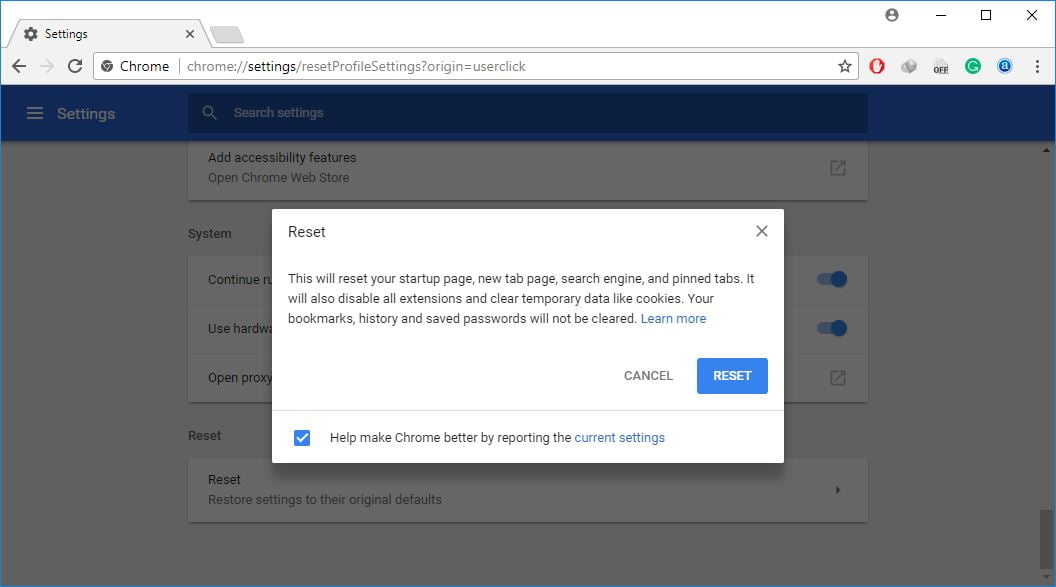Open the external link icon for proxy settings

coord(837,378)
